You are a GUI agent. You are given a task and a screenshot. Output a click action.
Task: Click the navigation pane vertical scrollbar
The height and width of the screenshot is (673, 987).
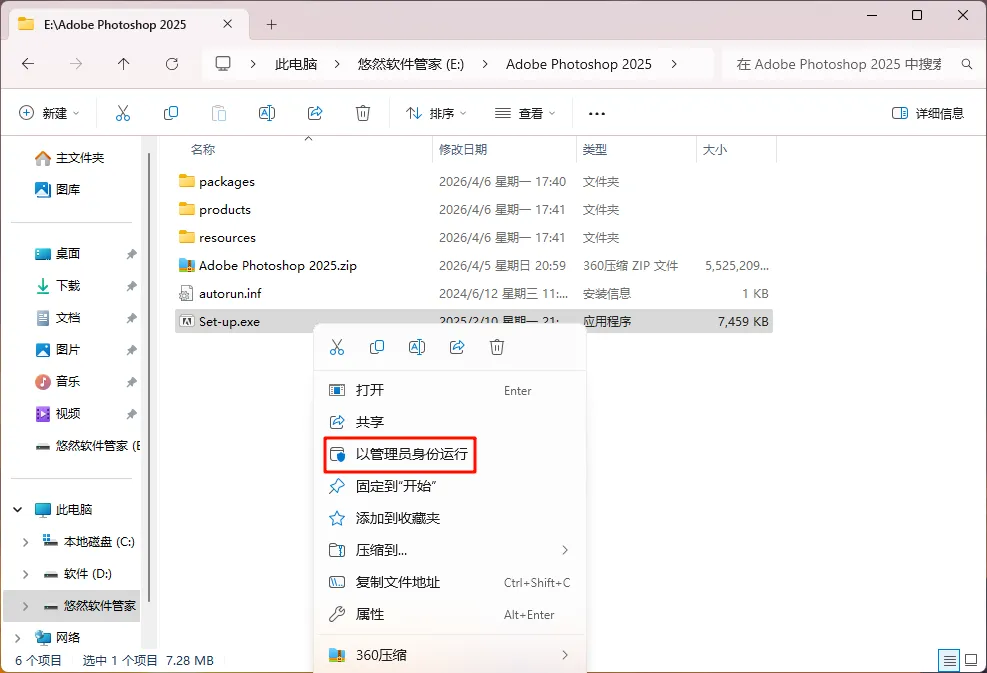click(149, 378)
